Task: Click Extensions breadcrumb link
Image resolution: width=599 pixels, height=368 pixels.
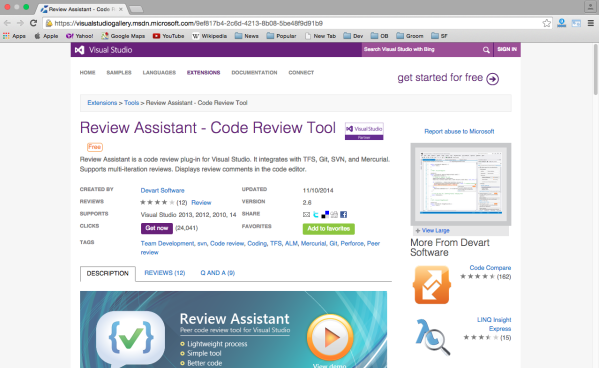Action: 102,103
